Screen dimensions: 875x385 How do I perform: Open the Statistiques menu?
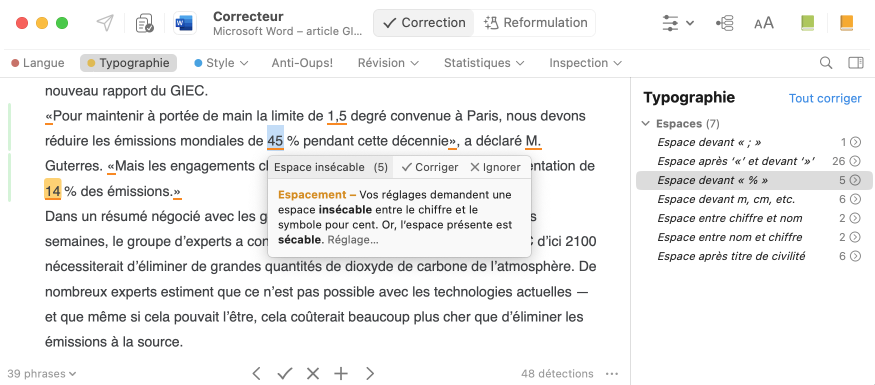click(x=484, y=63)
